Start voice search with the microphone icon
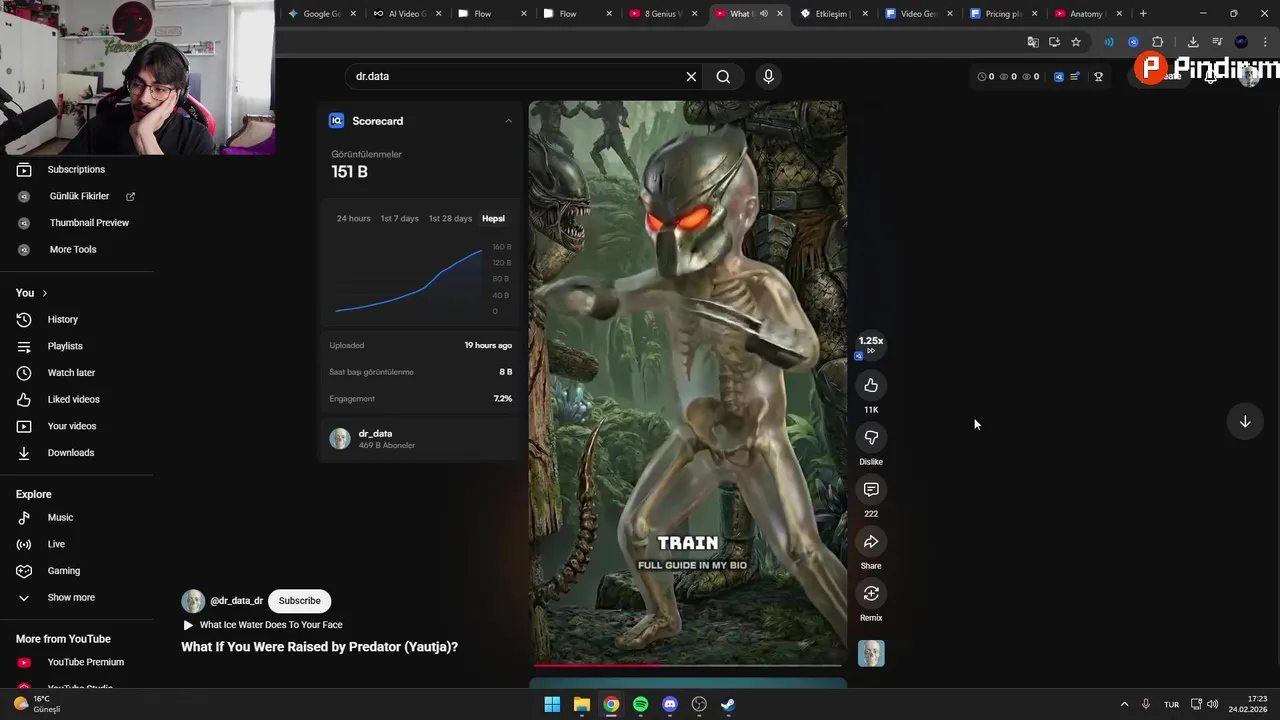This screenshot has width=1280, height=720. click(x=768, y=76)
